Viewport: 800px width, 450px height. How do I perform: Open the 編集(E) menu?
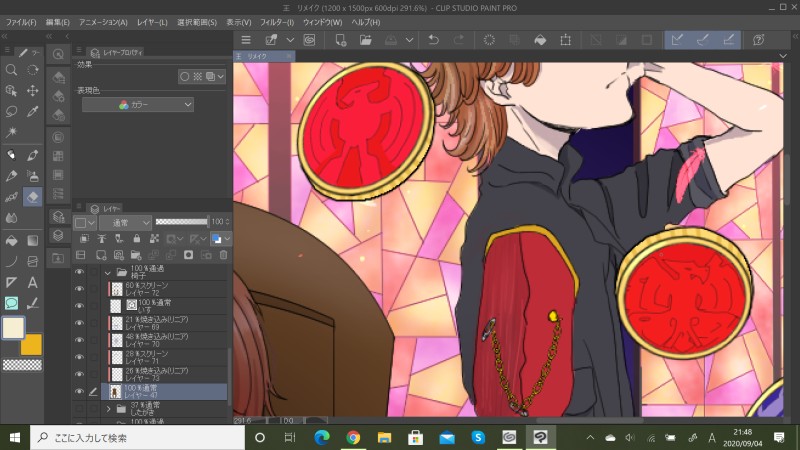click(x=57, y=22)
